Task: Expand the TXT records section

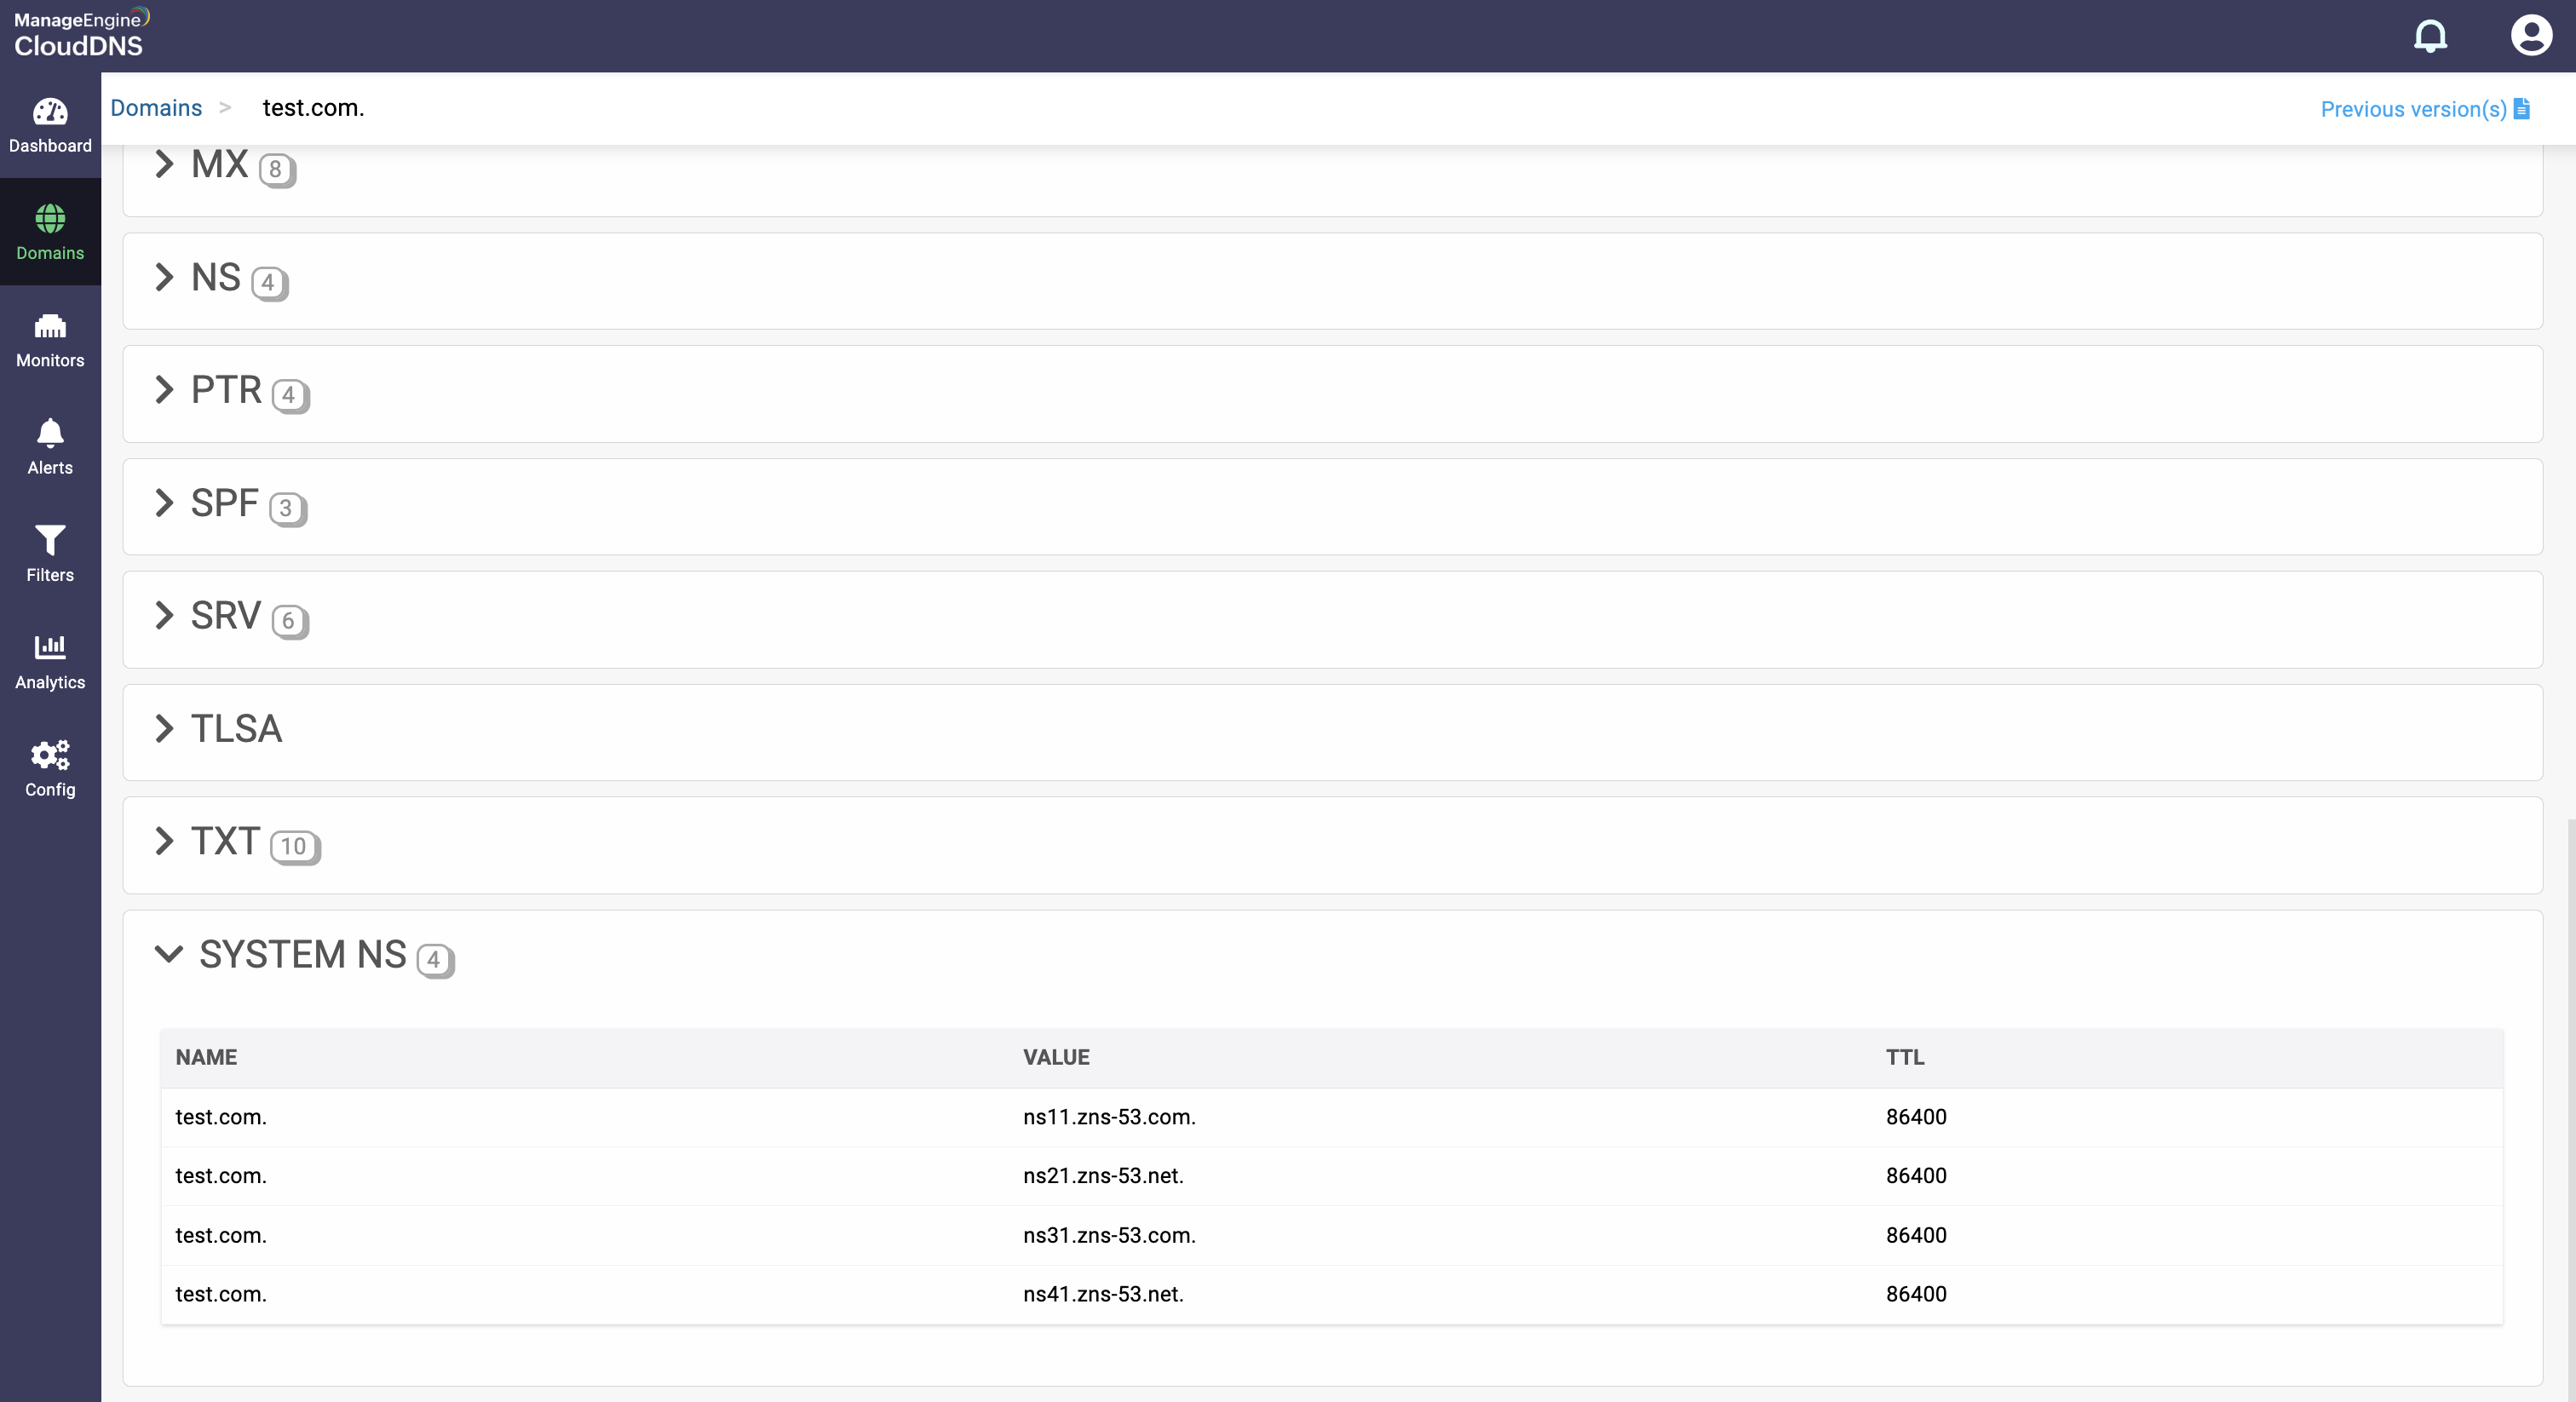Action: 165,842
